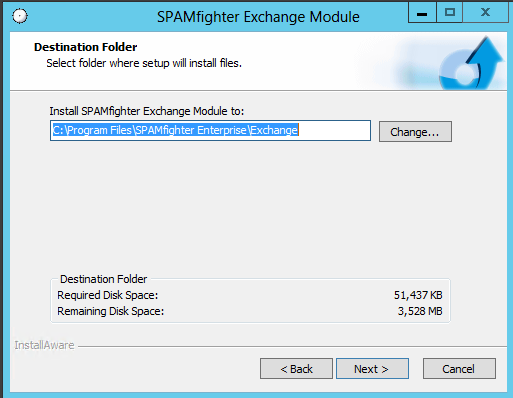The width and height of the screenshot is (513, 398).
Task: Click the Required Disk Space label
Action: pos(108,295)
